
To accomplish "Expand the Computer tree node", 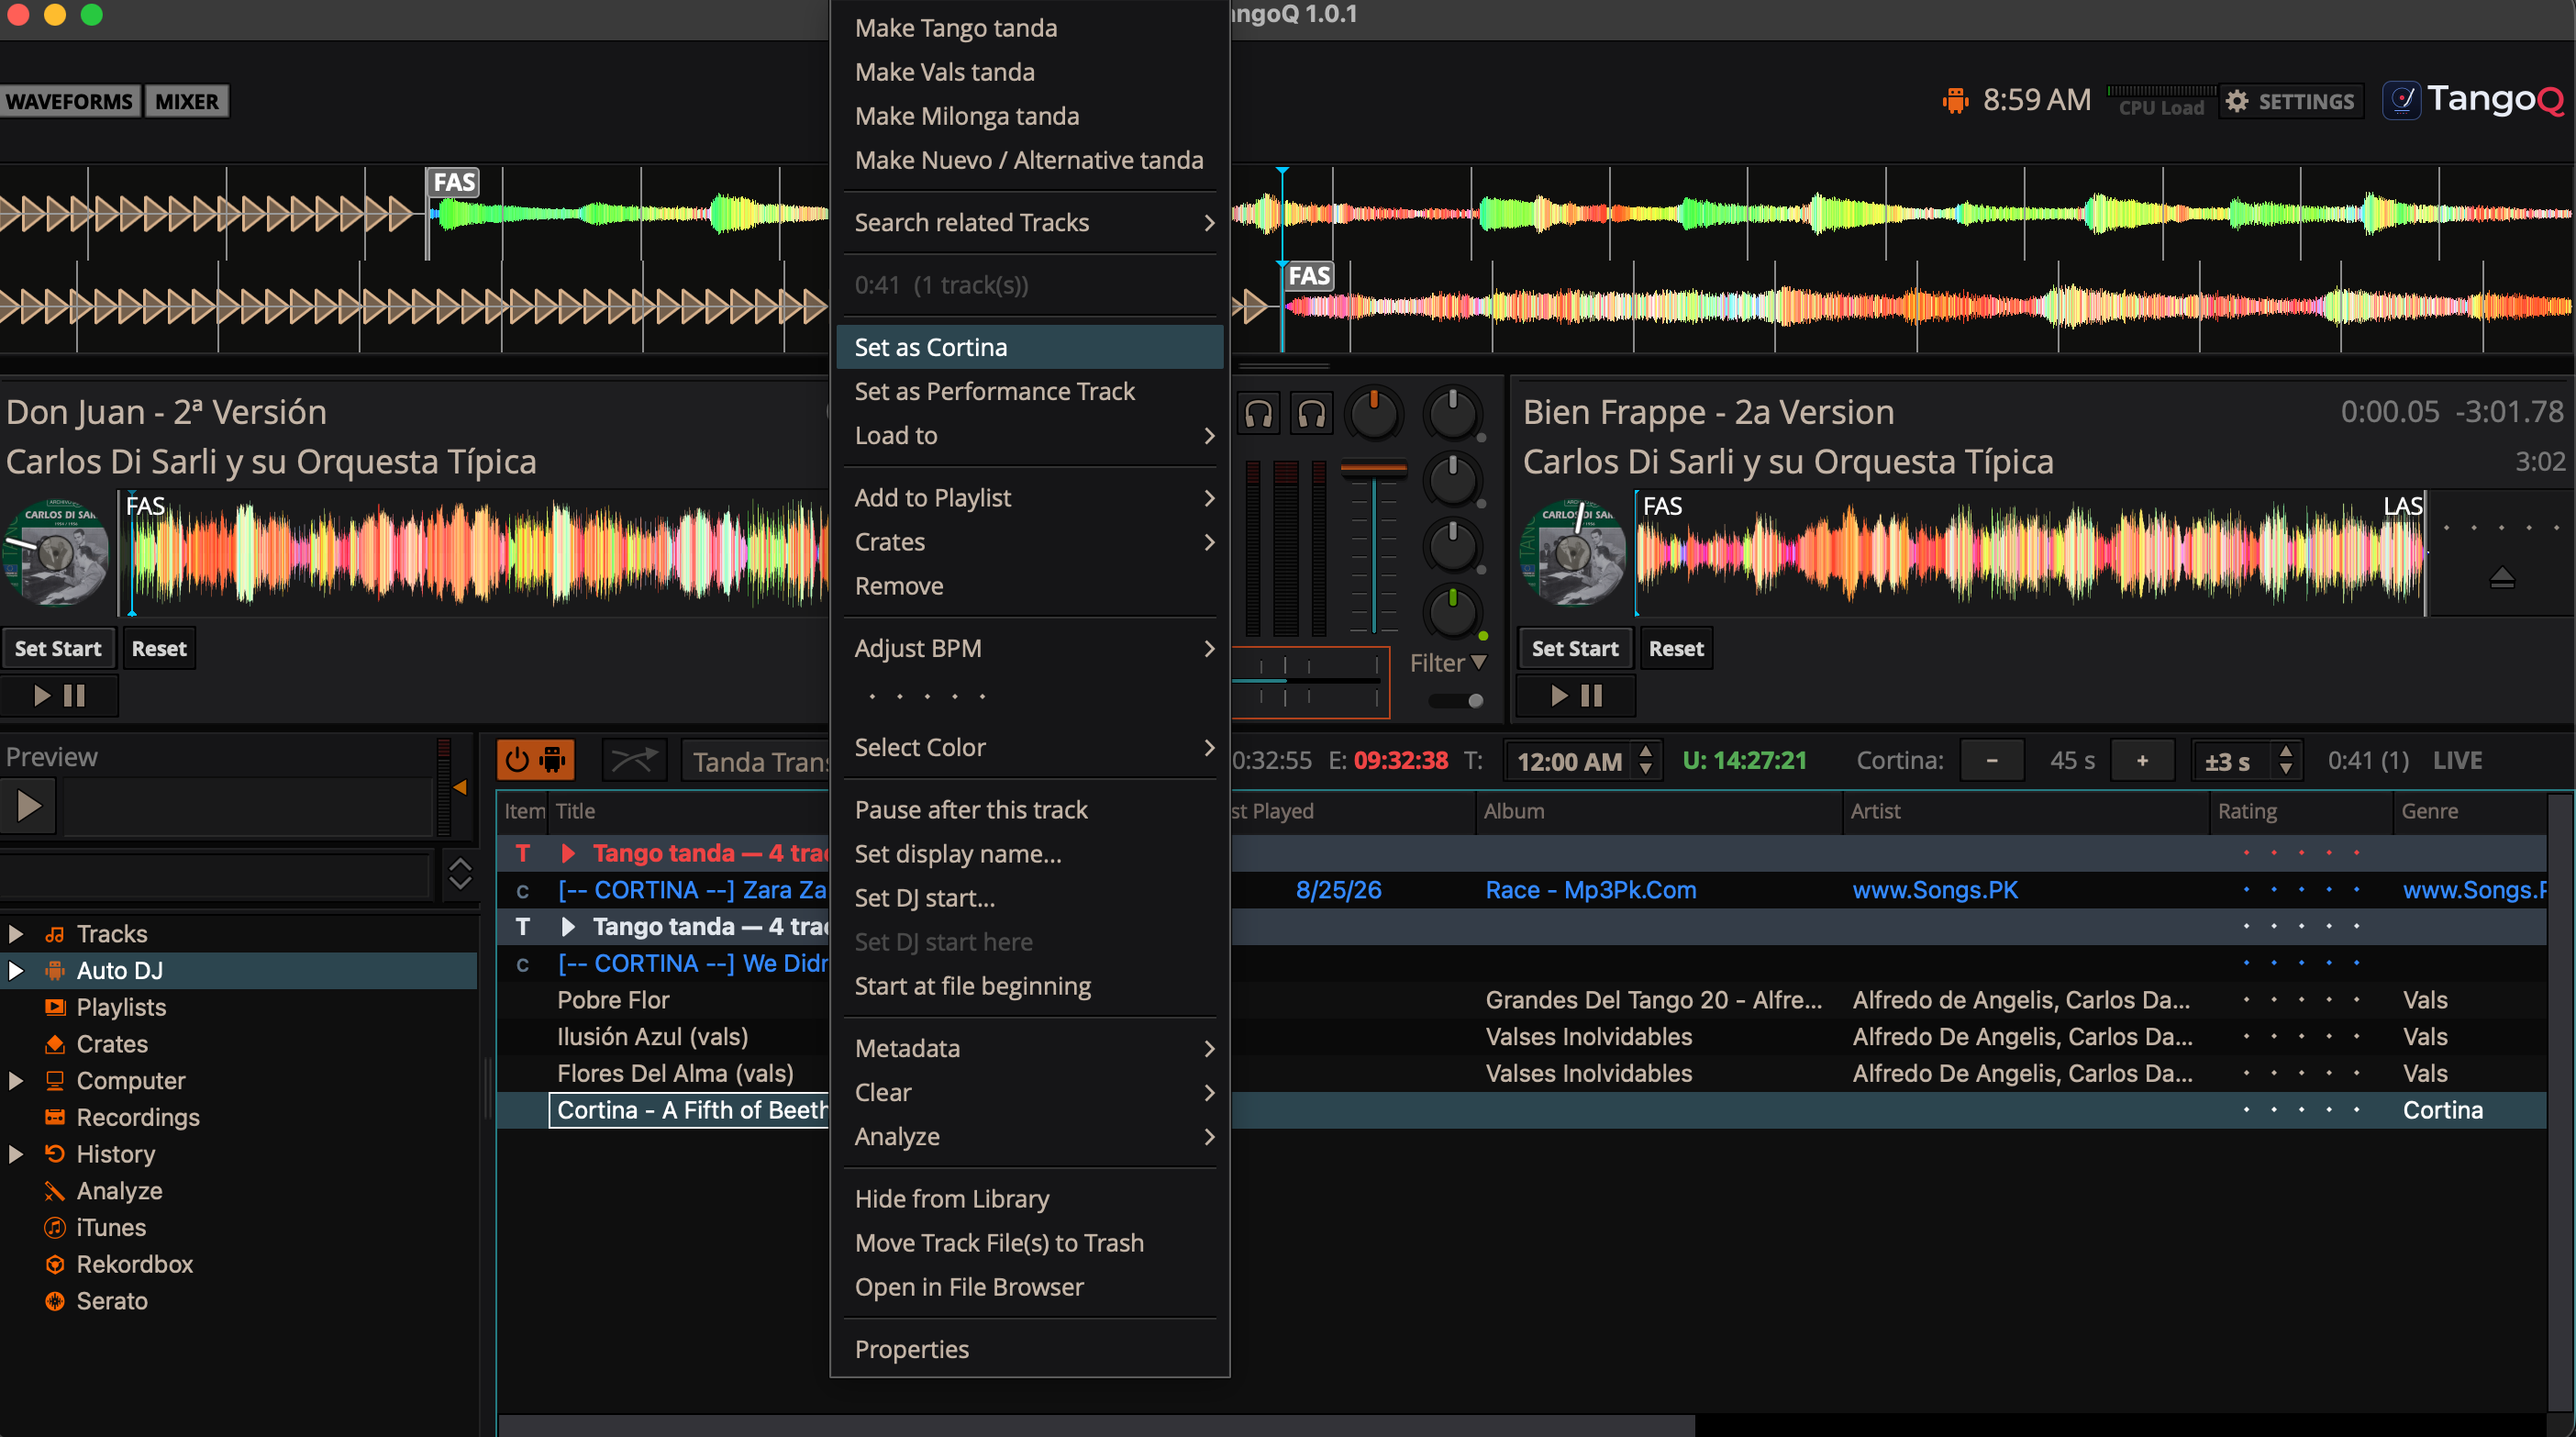I will pyautogui.click(x=16, y=1081).
